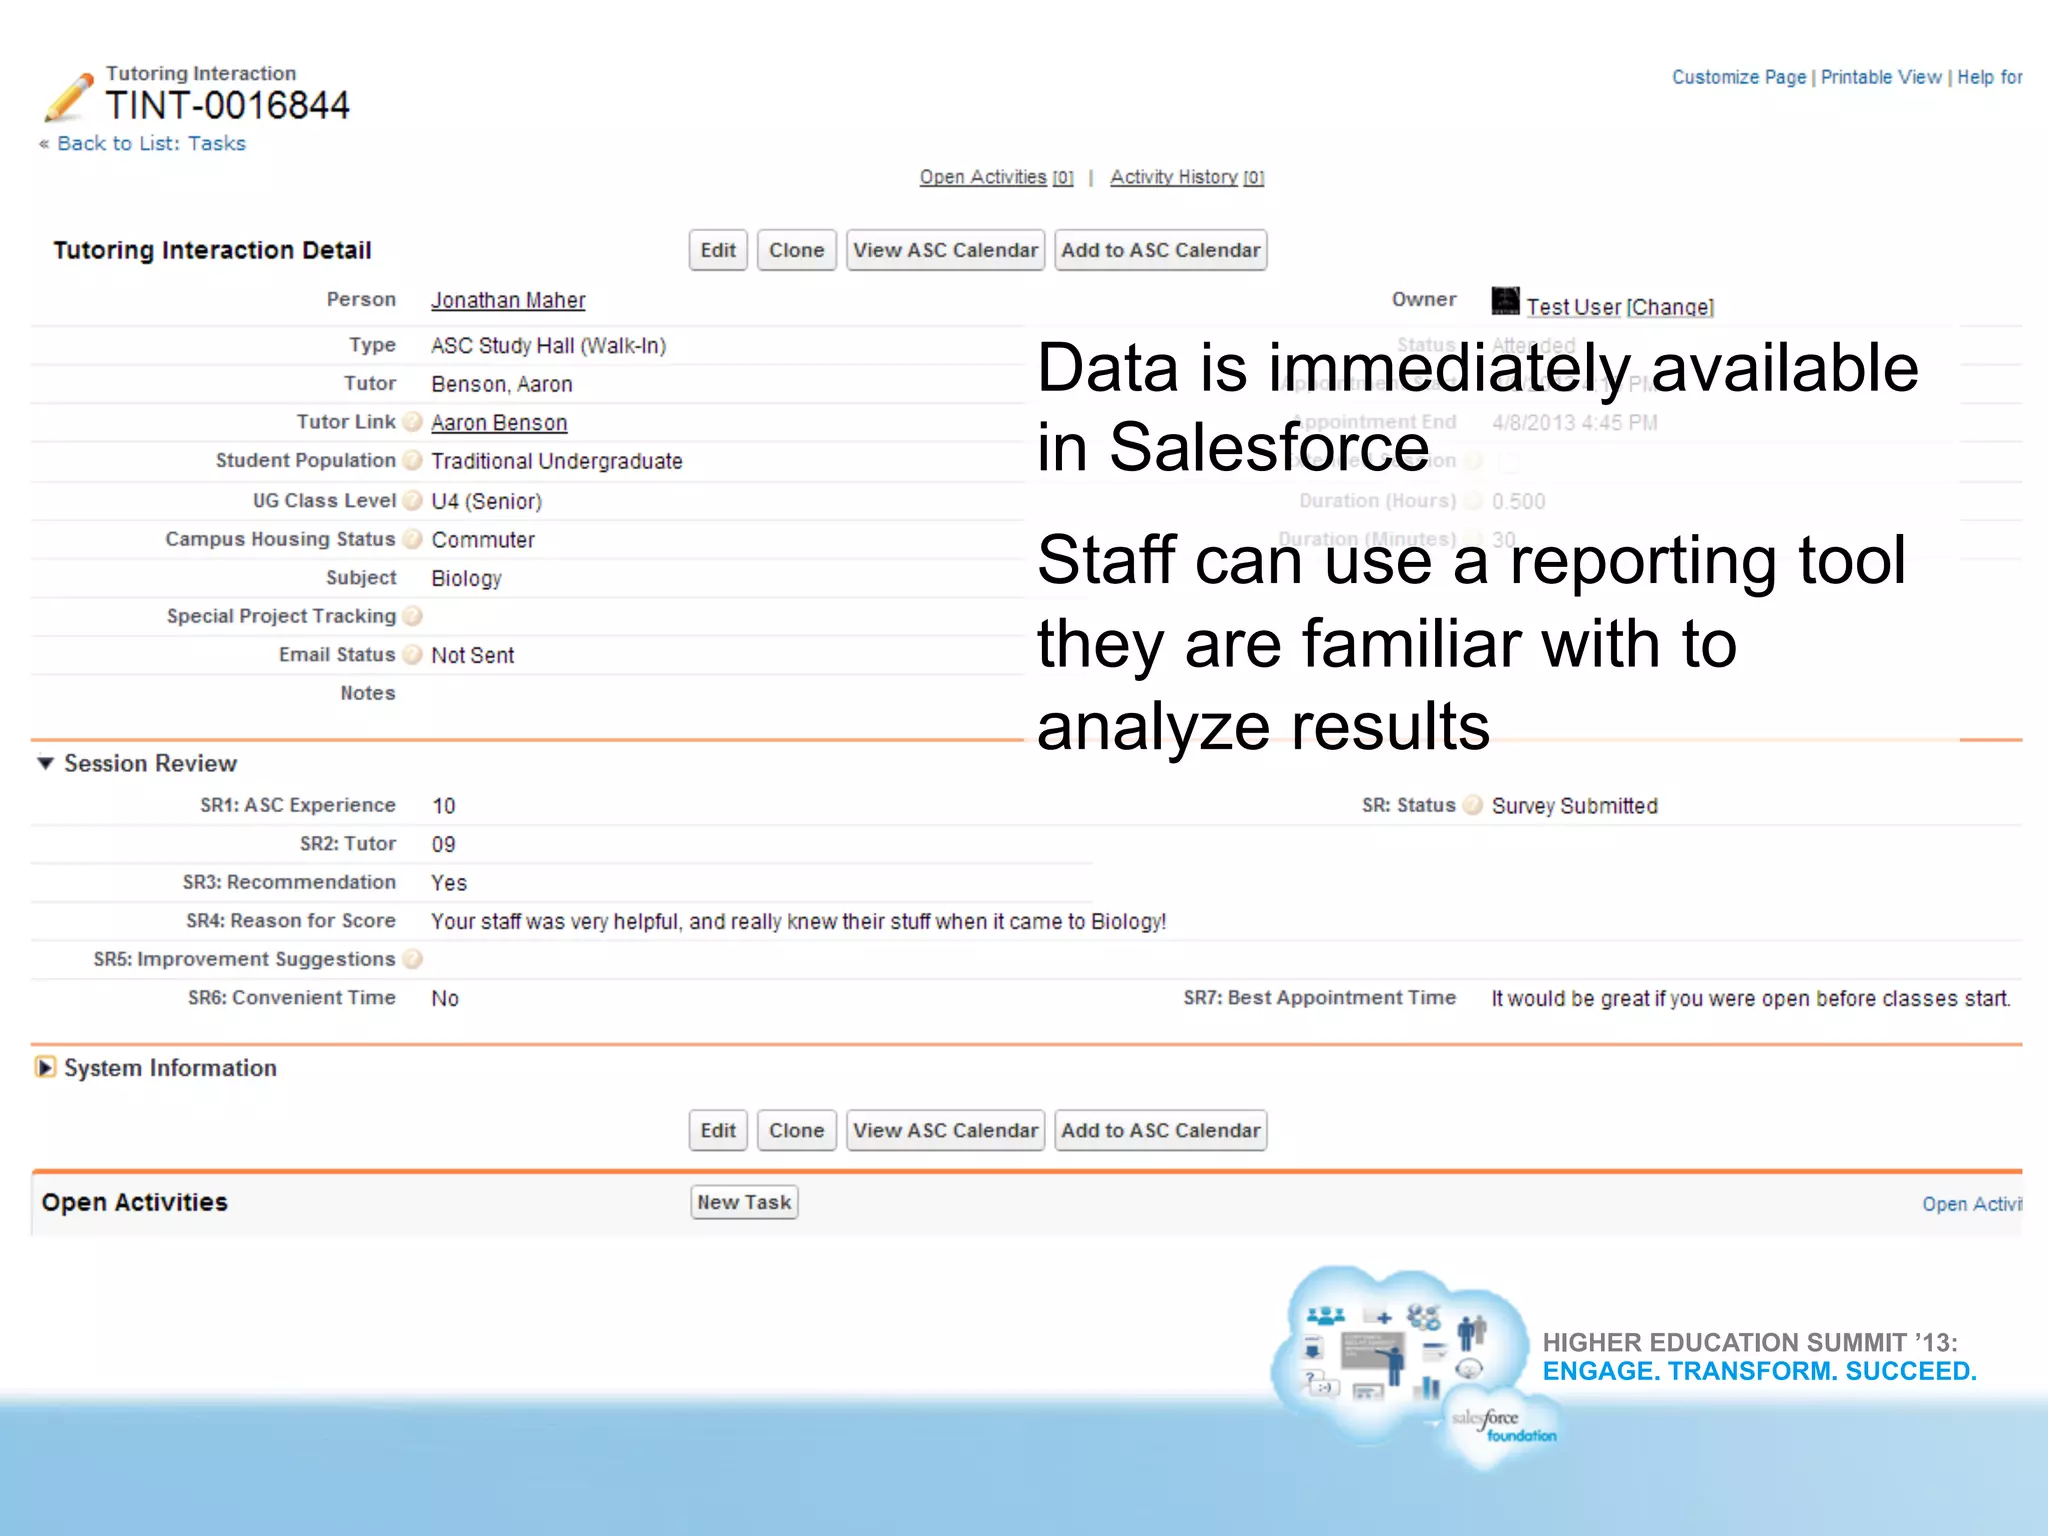The image size is (2048, 1536).
Task: Open Aaron Benson tutor link
Action: click(x=499, y=423)
